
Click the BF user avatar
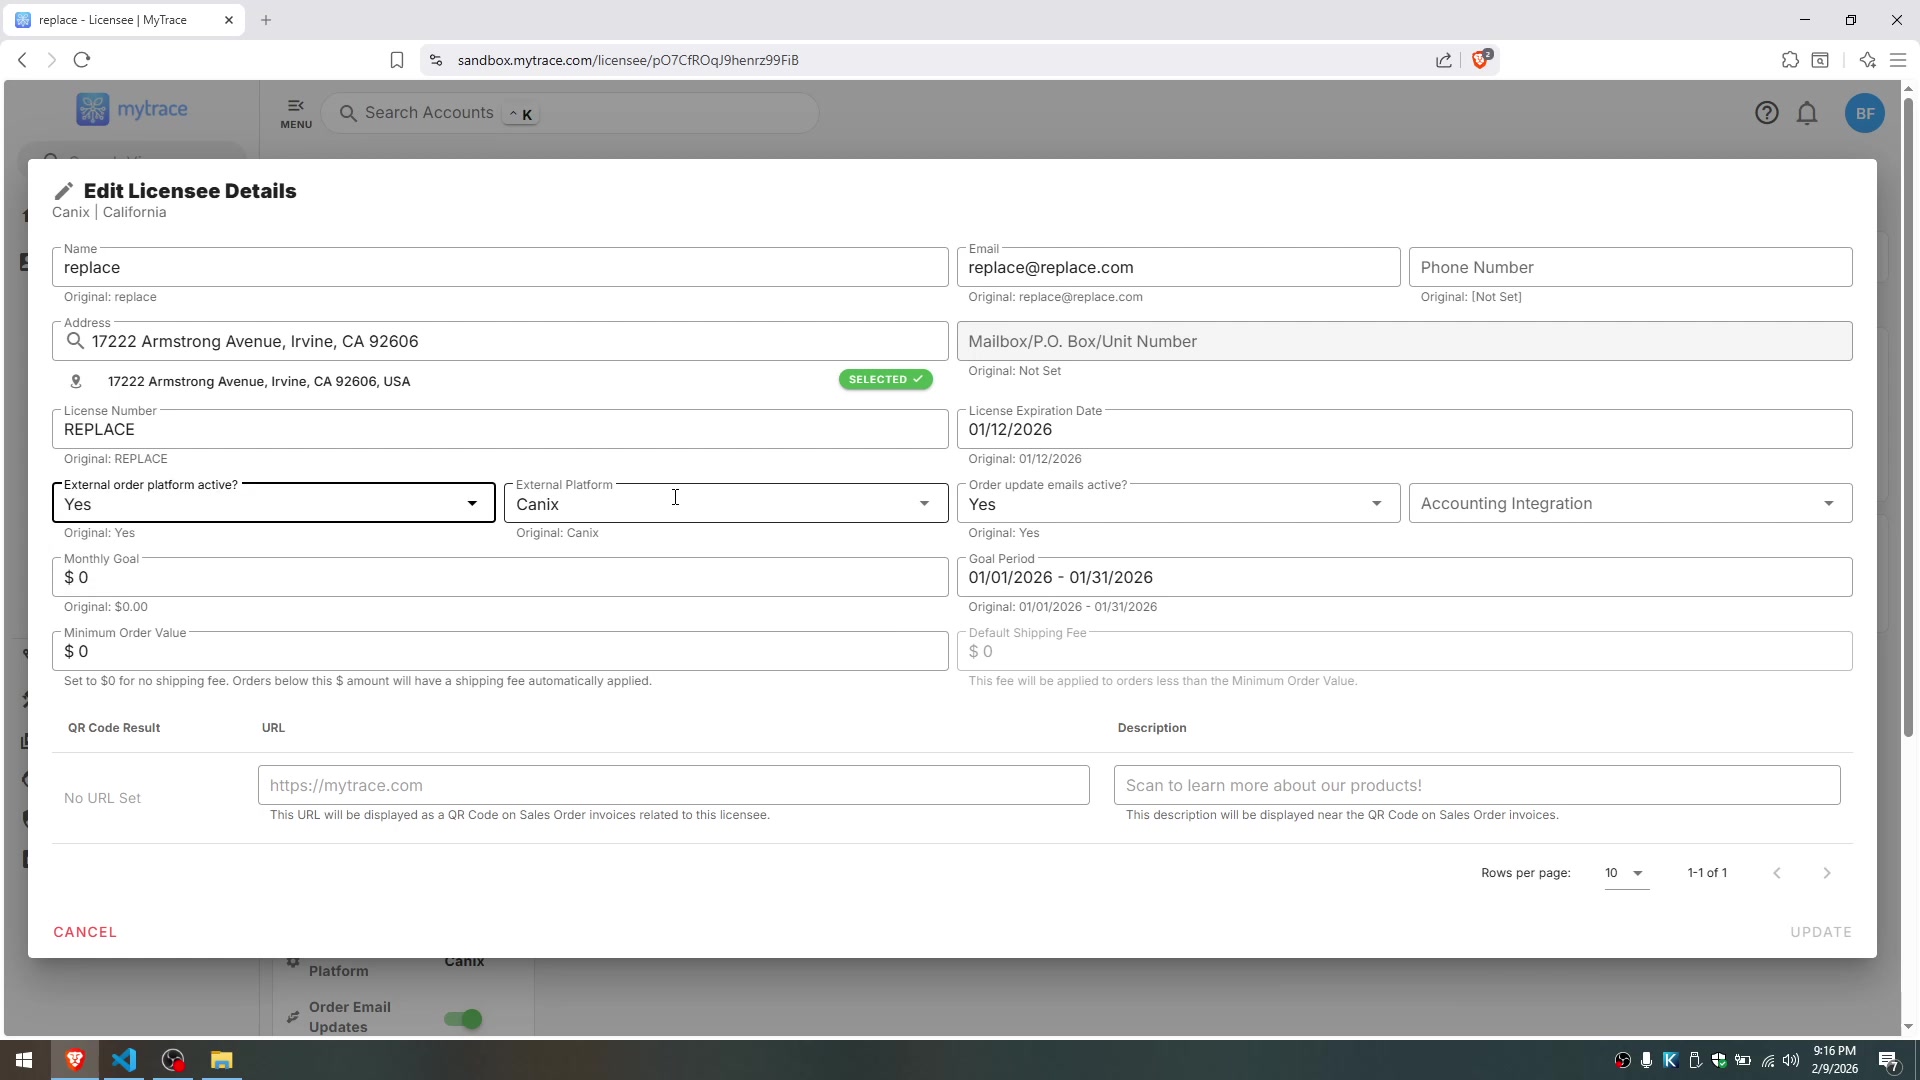[1864, 113]
